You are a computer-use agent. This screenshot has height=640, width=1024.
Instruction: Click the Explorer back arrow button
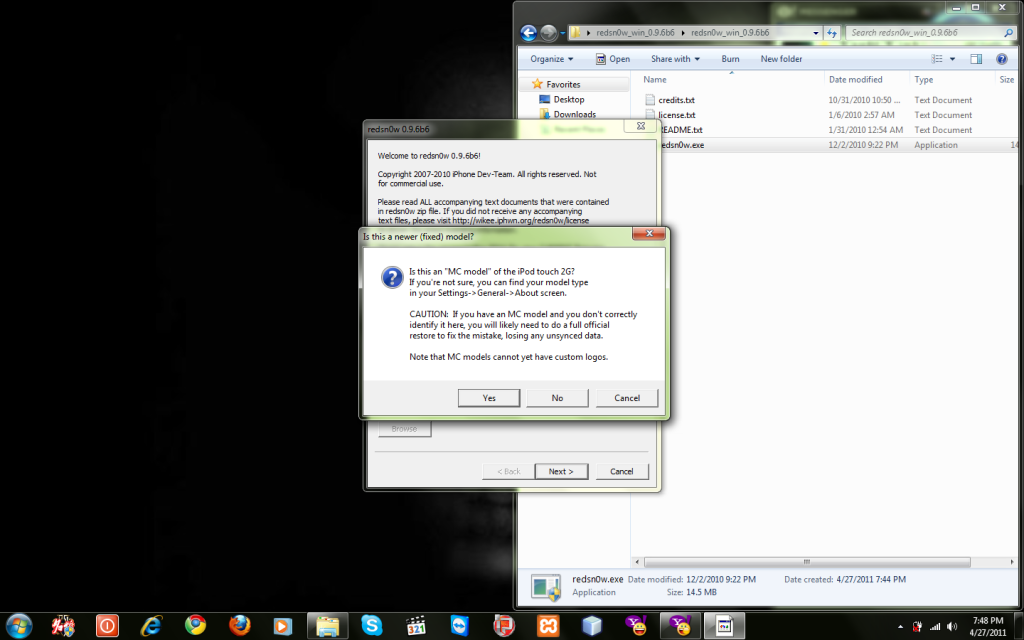(529, 33)
